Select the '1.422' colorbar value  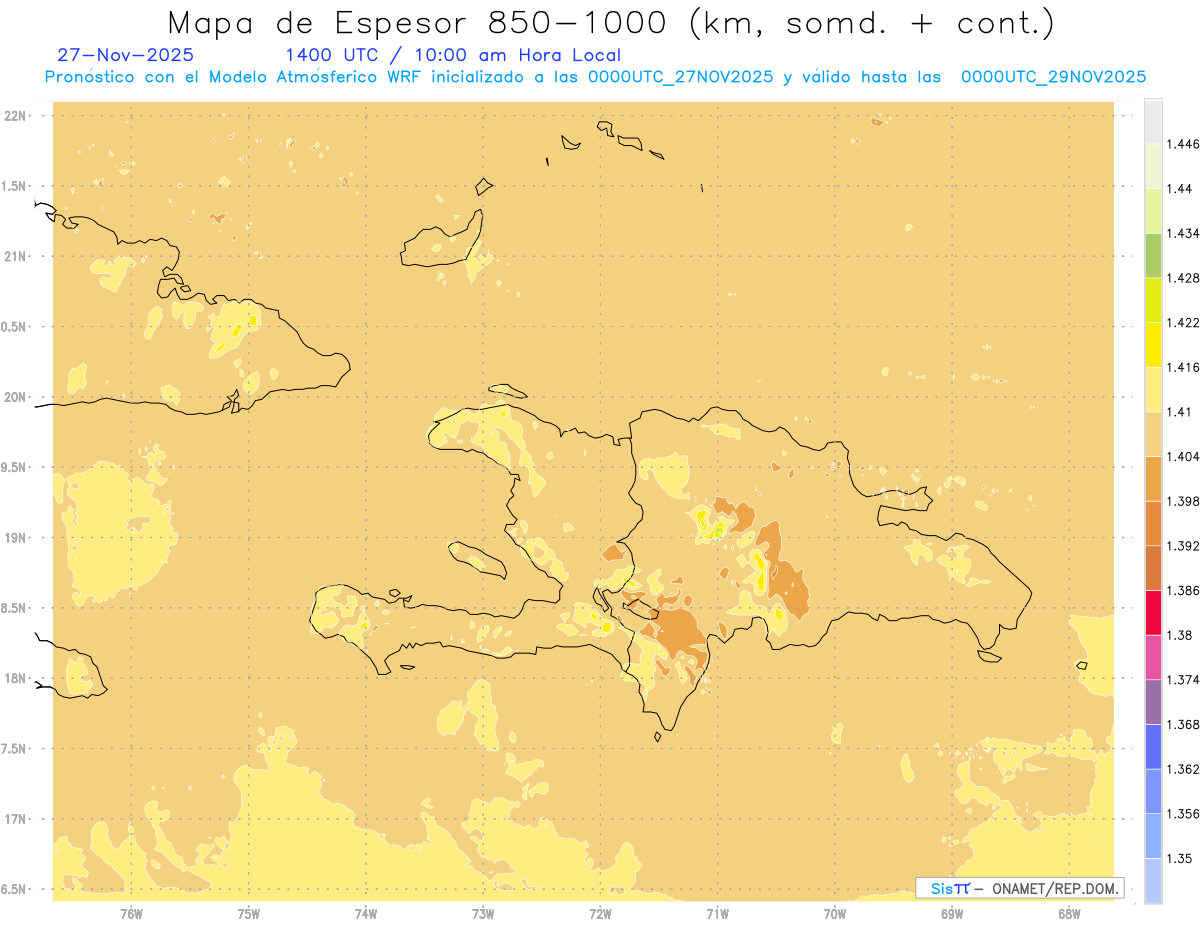click(1185, 323)
